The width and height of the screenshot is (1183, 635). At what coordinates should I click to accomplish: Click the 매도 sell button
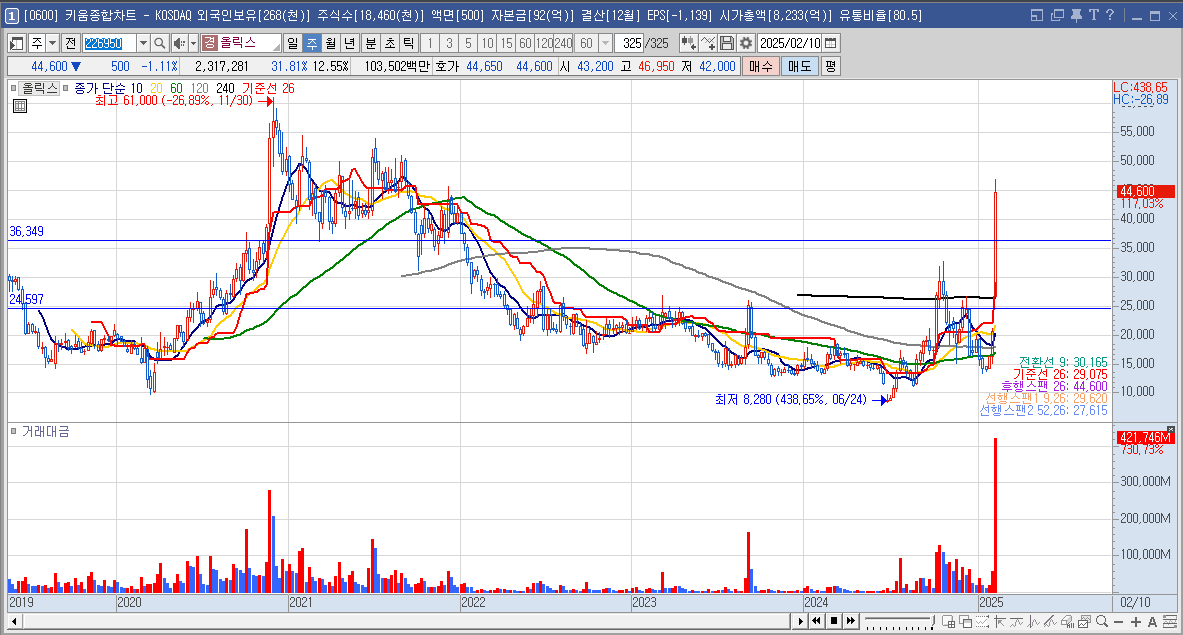799,66
